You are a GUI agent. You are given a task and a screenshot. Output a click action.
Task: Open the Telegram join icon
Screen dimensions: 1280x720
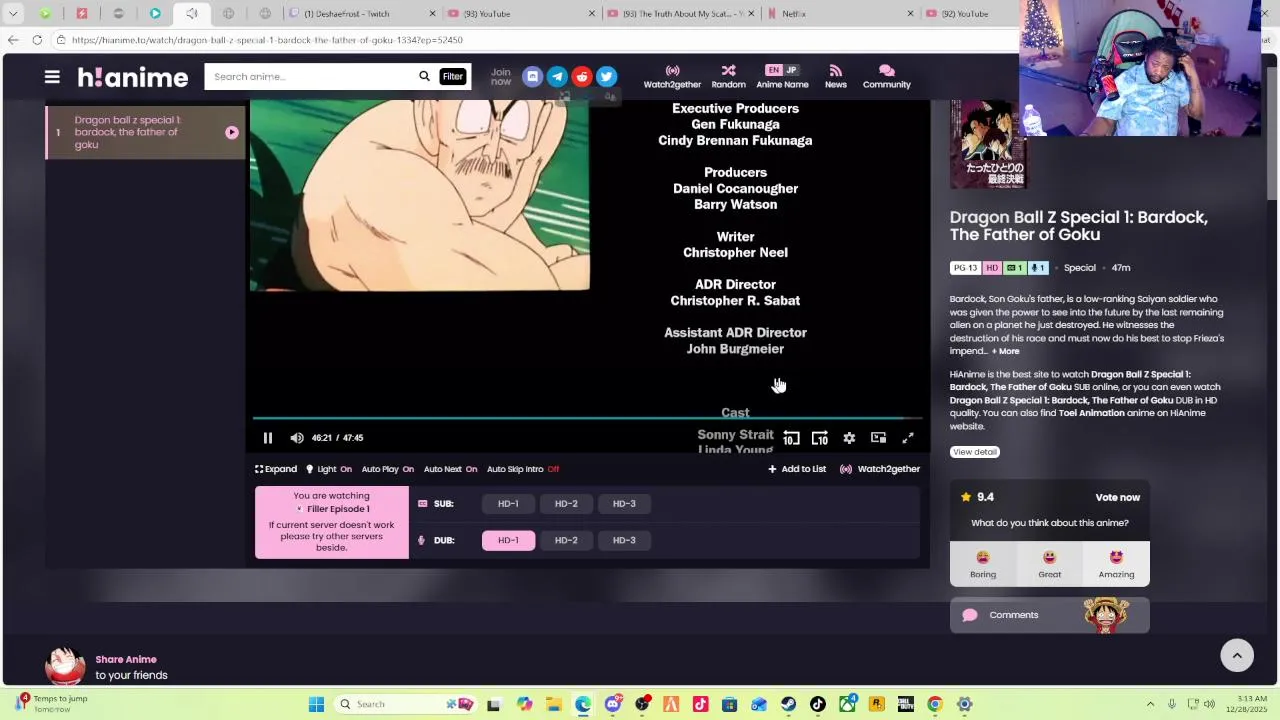coord(557,77)
